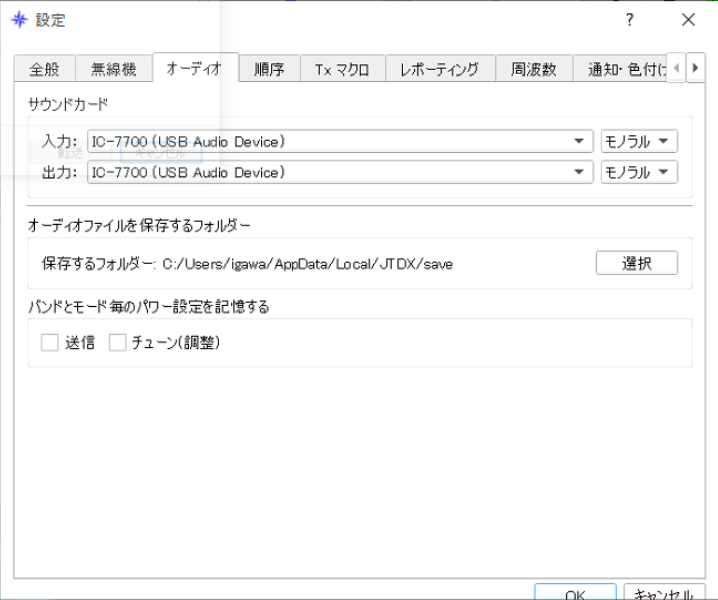Open the レポーティング tab
The height and width of the screenshot is (600, 718).
tap(440, 69)
